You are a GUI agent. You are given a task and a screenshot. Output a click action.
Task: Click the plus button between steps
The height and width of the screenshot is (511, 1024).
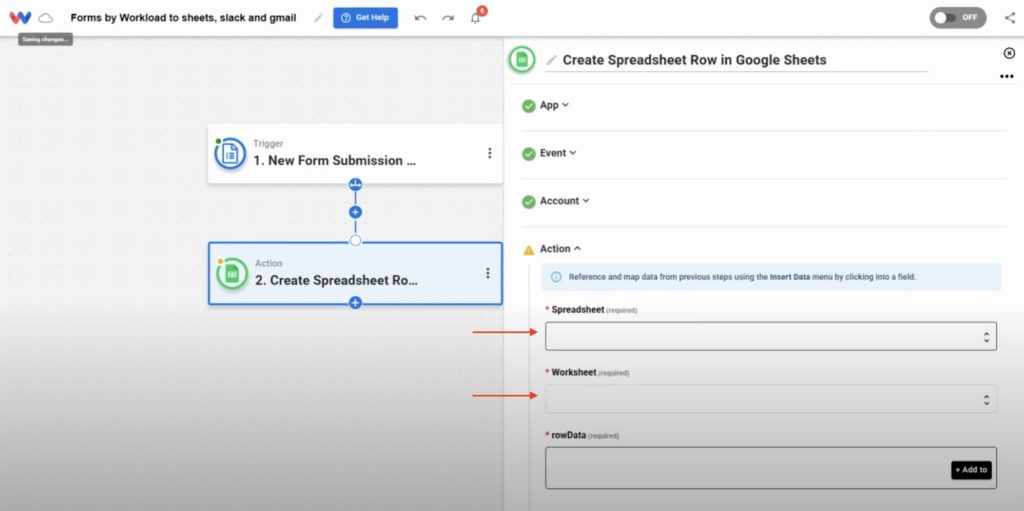click(x=355, y=212)
